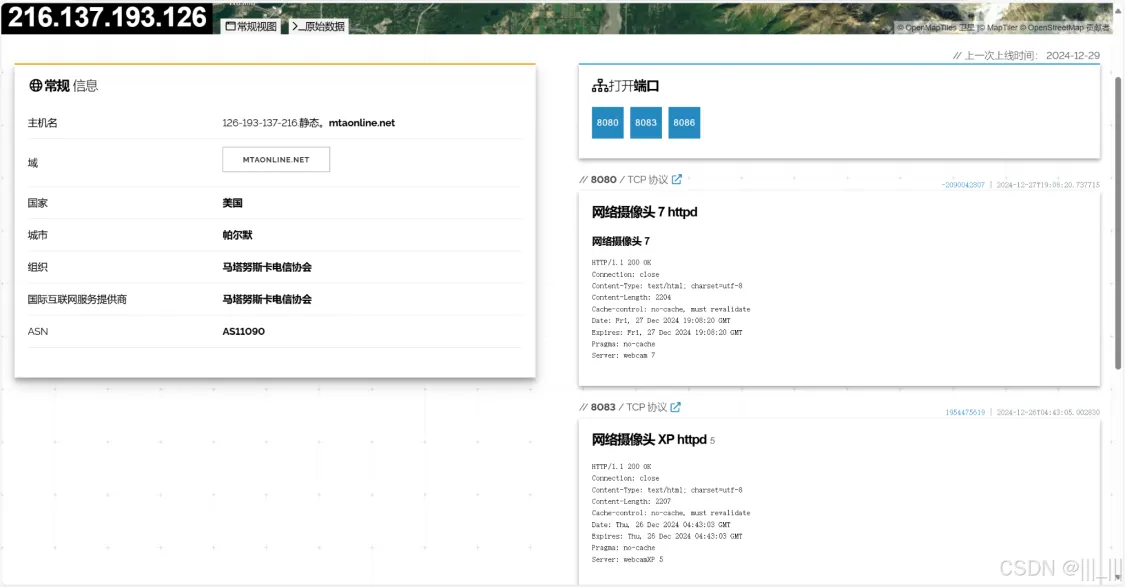Select the 8083 port button
This screenshot has width=1125, height=587.
tap(646, 123)
